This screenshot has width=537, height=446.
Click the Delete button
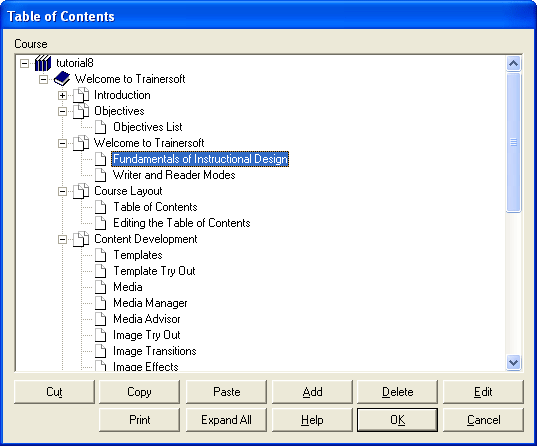[x=397, y=392]
